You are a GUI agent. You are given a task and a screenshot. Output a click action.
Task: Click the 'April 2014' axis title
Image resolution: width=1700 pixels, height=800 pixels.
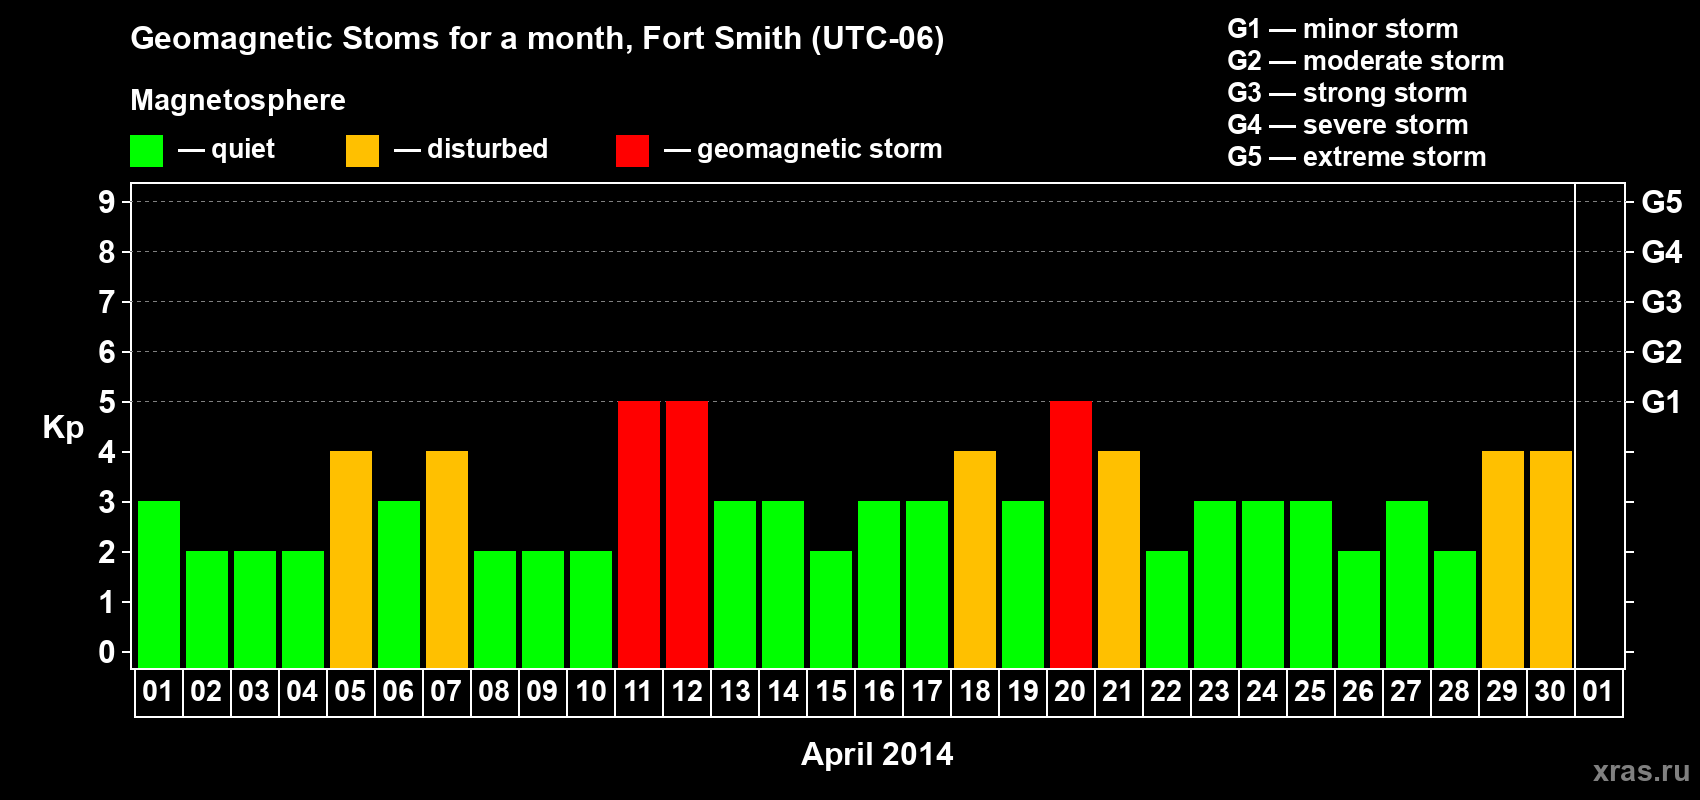click(877, 754)
